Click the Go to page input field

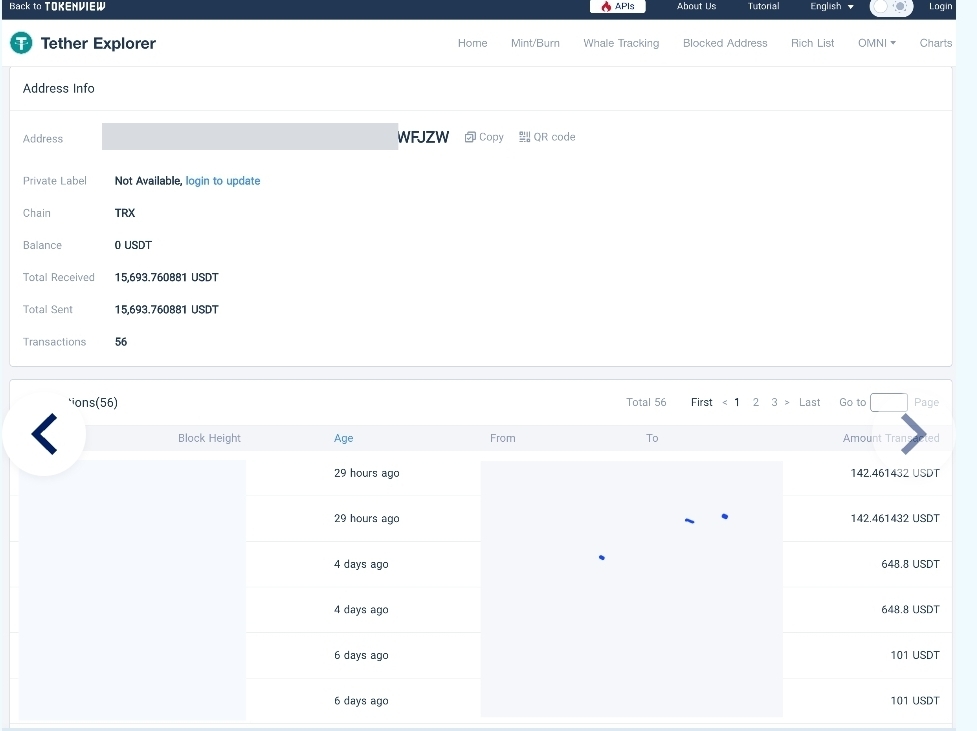(889, 403)
